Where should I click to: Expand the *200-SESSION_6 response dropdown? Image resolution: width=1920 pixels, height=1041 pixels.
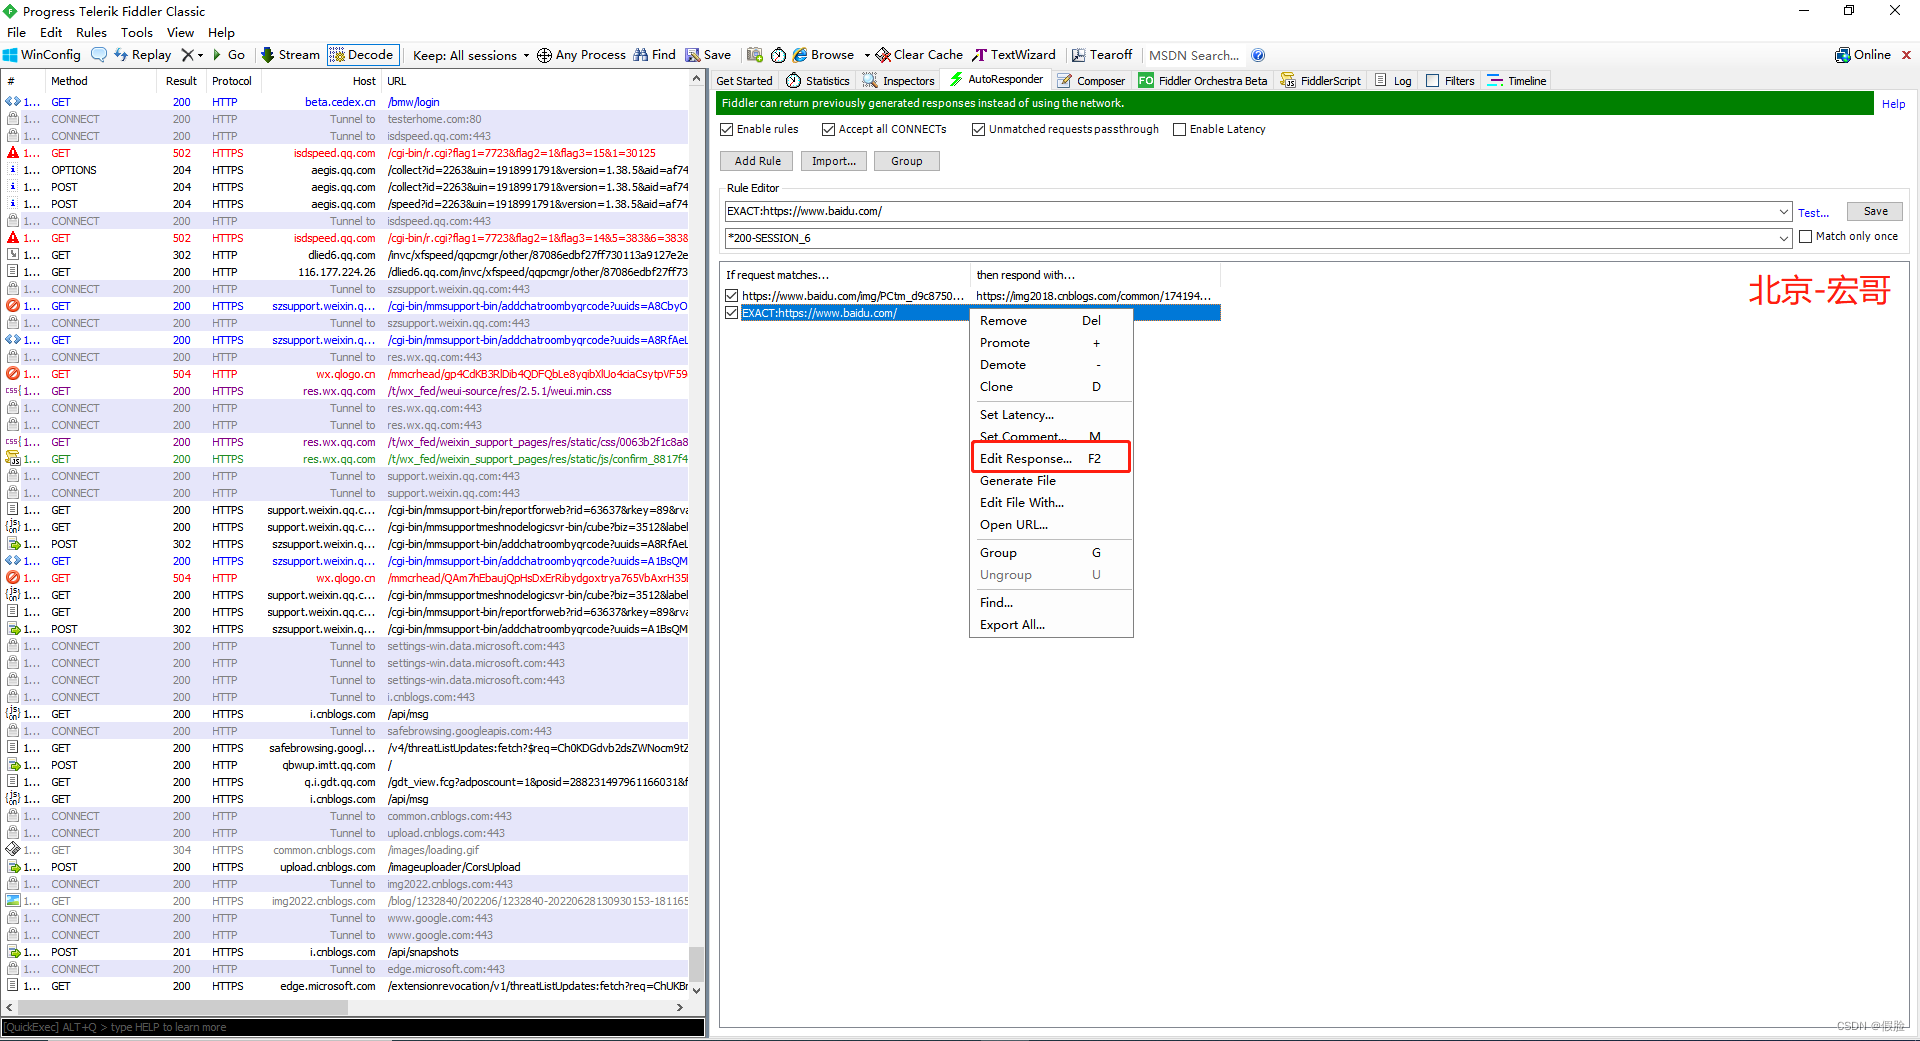[x=1783, y=239]
